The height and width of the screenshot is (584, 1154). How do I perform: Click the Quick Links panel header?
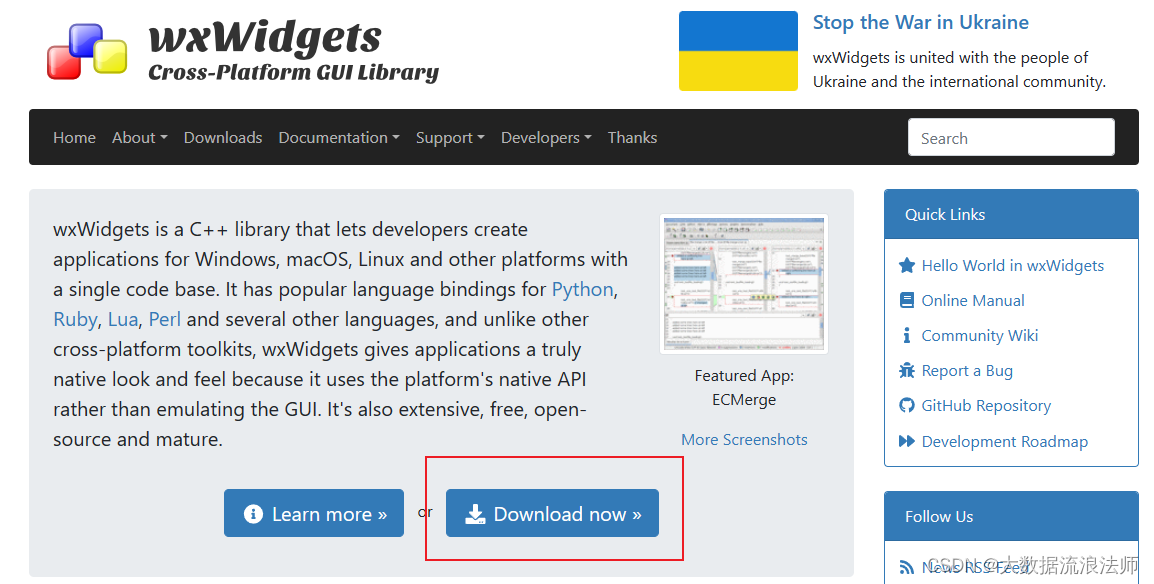(1011, 214)
